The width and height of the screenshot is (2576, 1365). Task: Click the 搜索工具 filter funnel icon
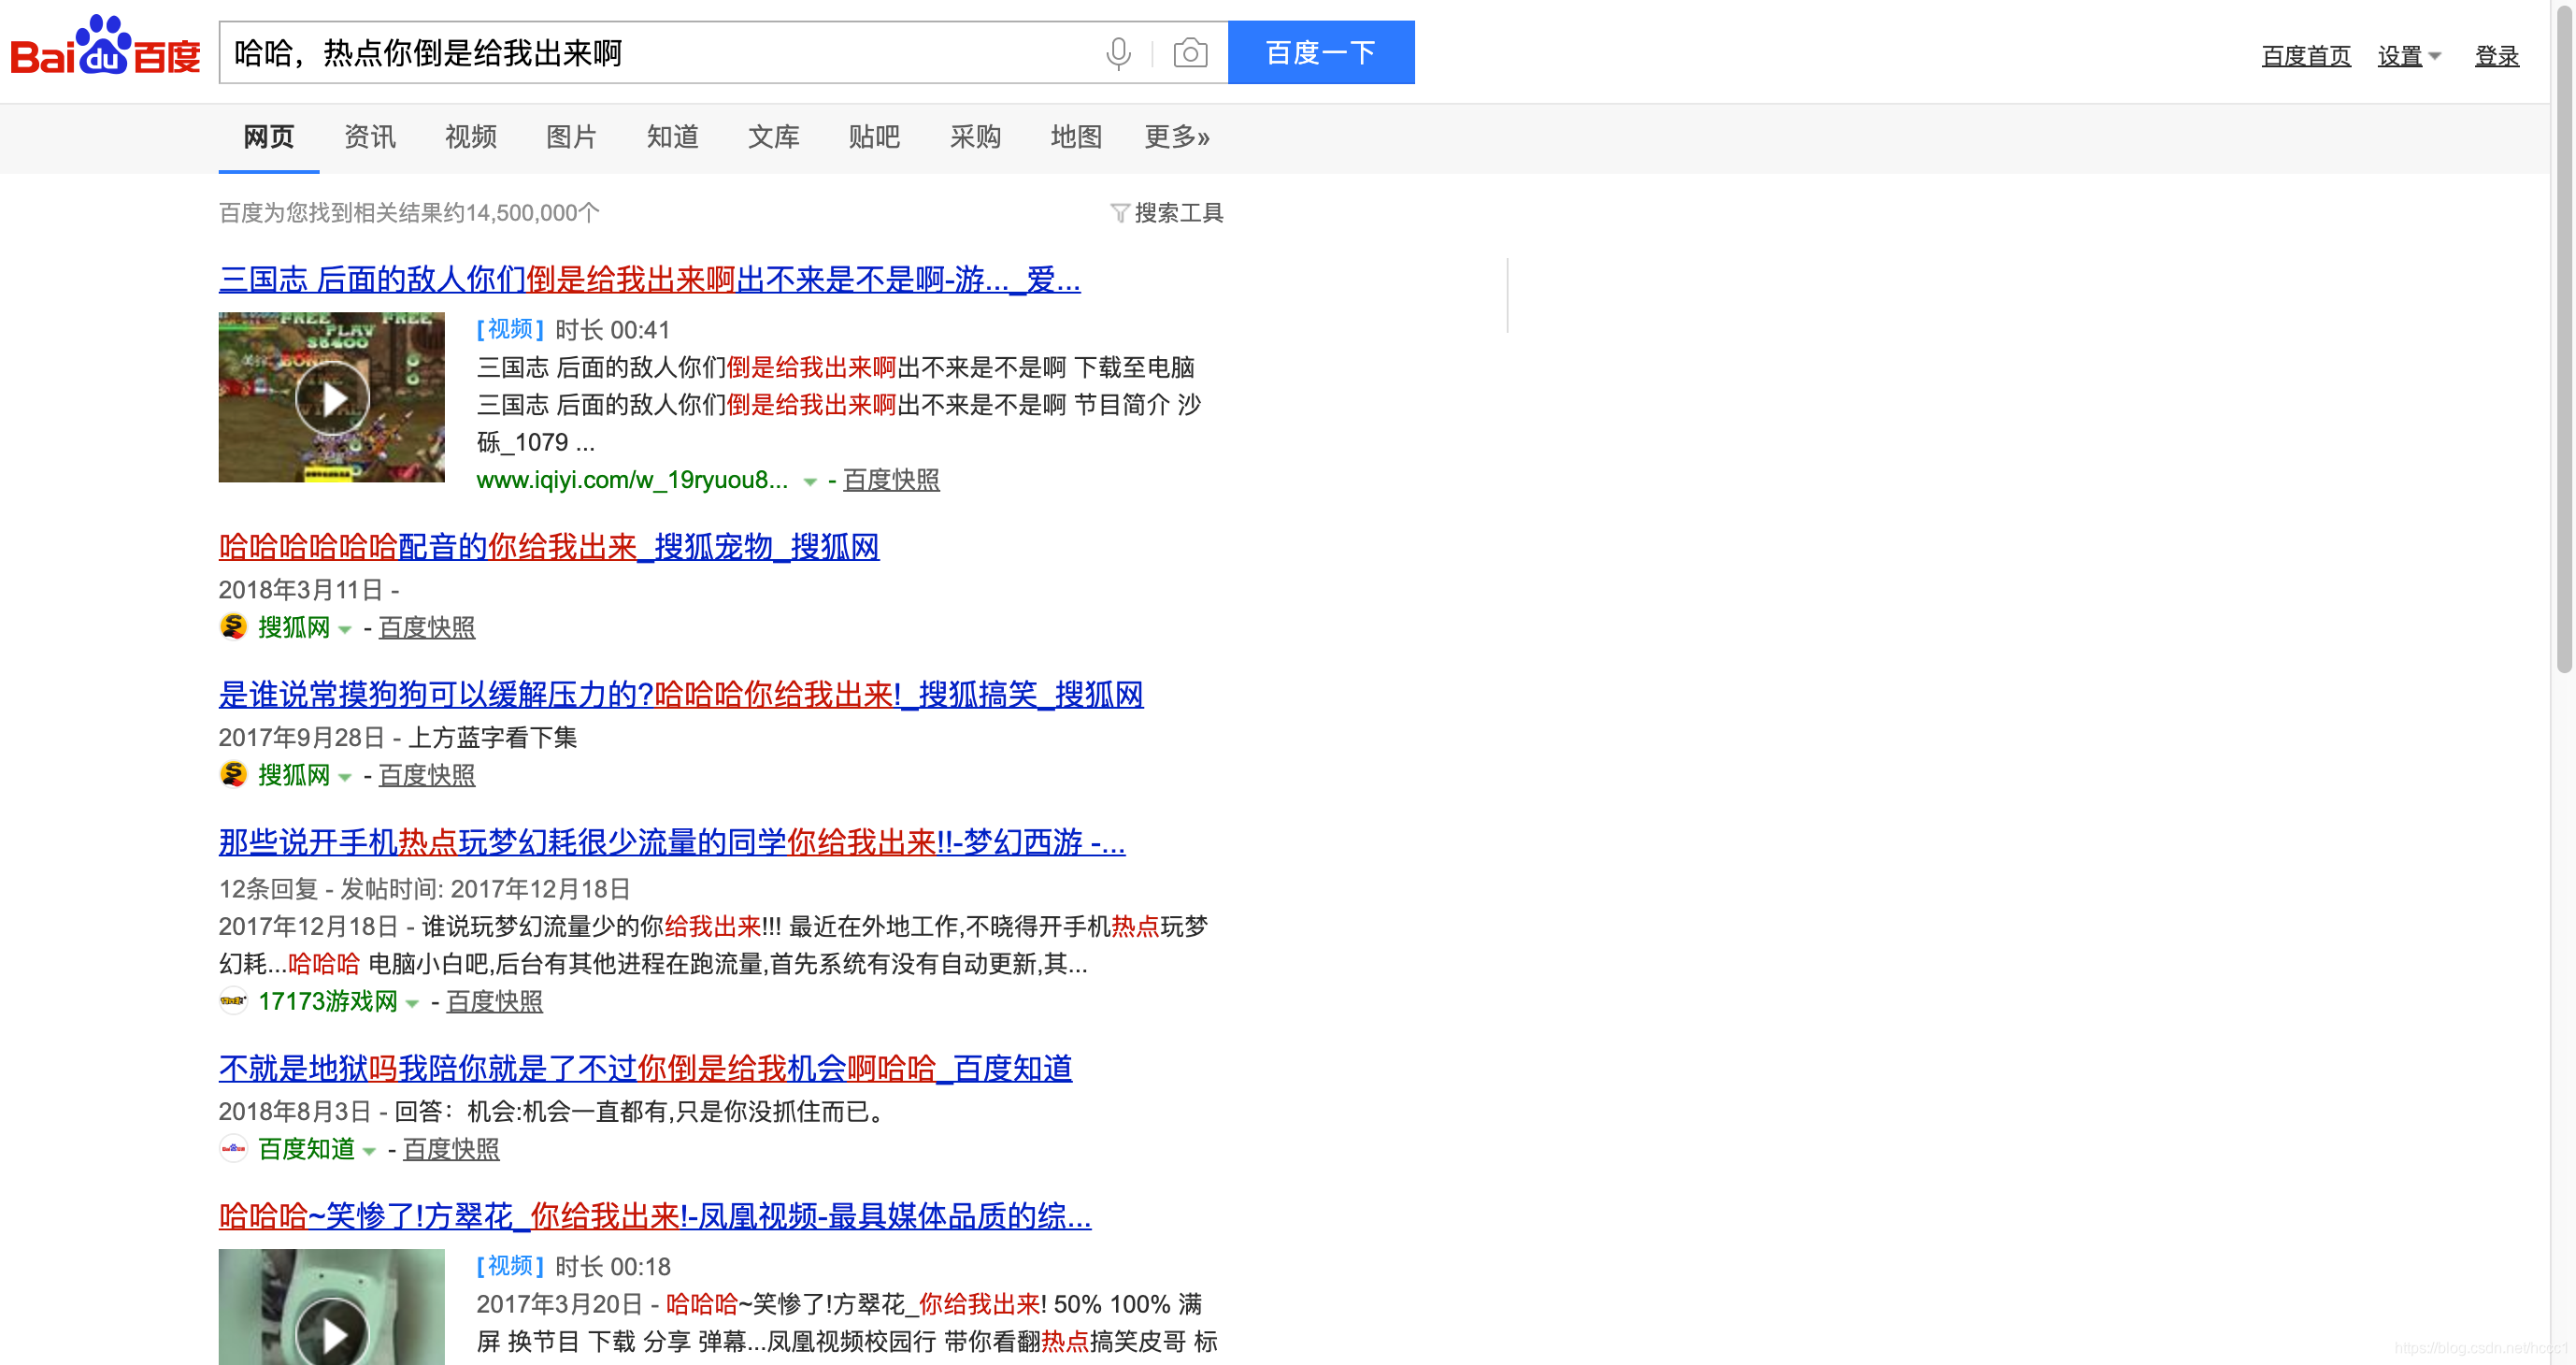[x=1119, y=213]
